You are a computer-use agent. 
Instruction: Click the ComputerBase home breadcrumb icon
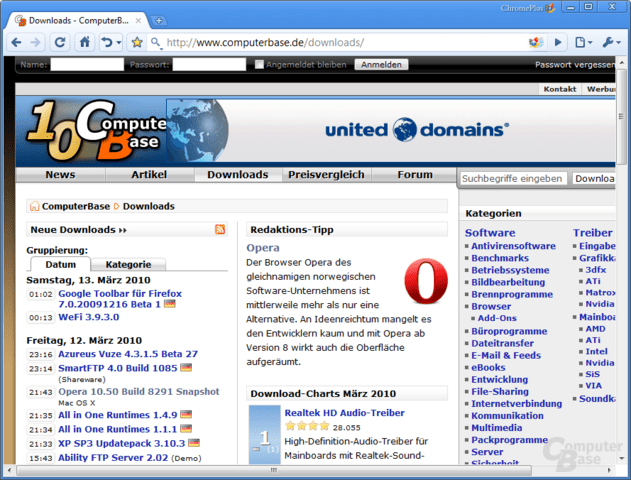pos(35,206)
